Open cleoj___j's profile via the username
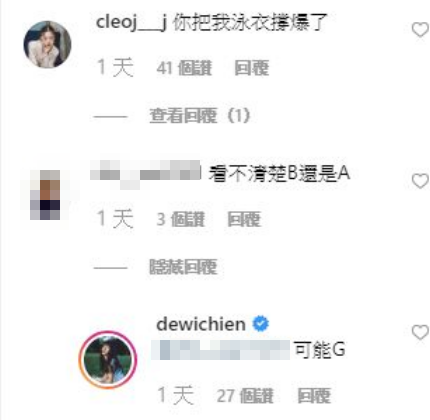 click(x=131, y=22)
